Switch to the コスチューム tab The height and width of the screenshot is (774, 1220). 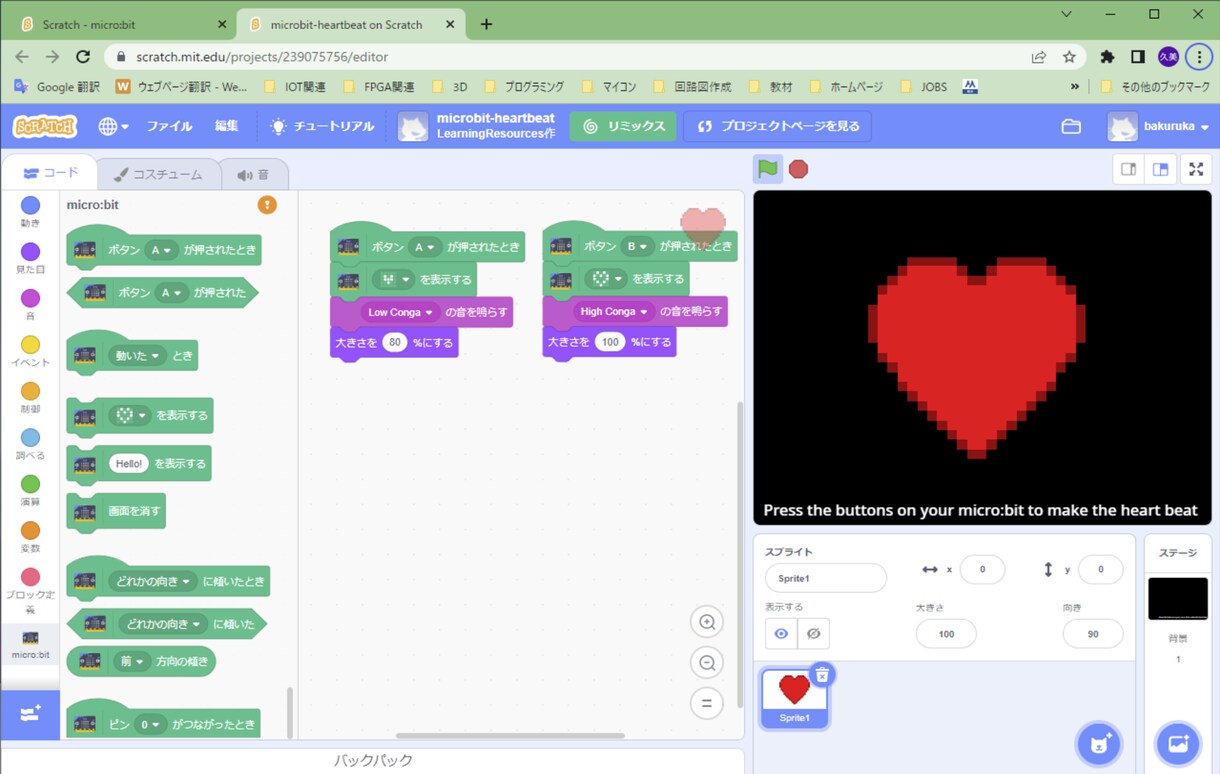pyautogui.click(x=158, y=174)
